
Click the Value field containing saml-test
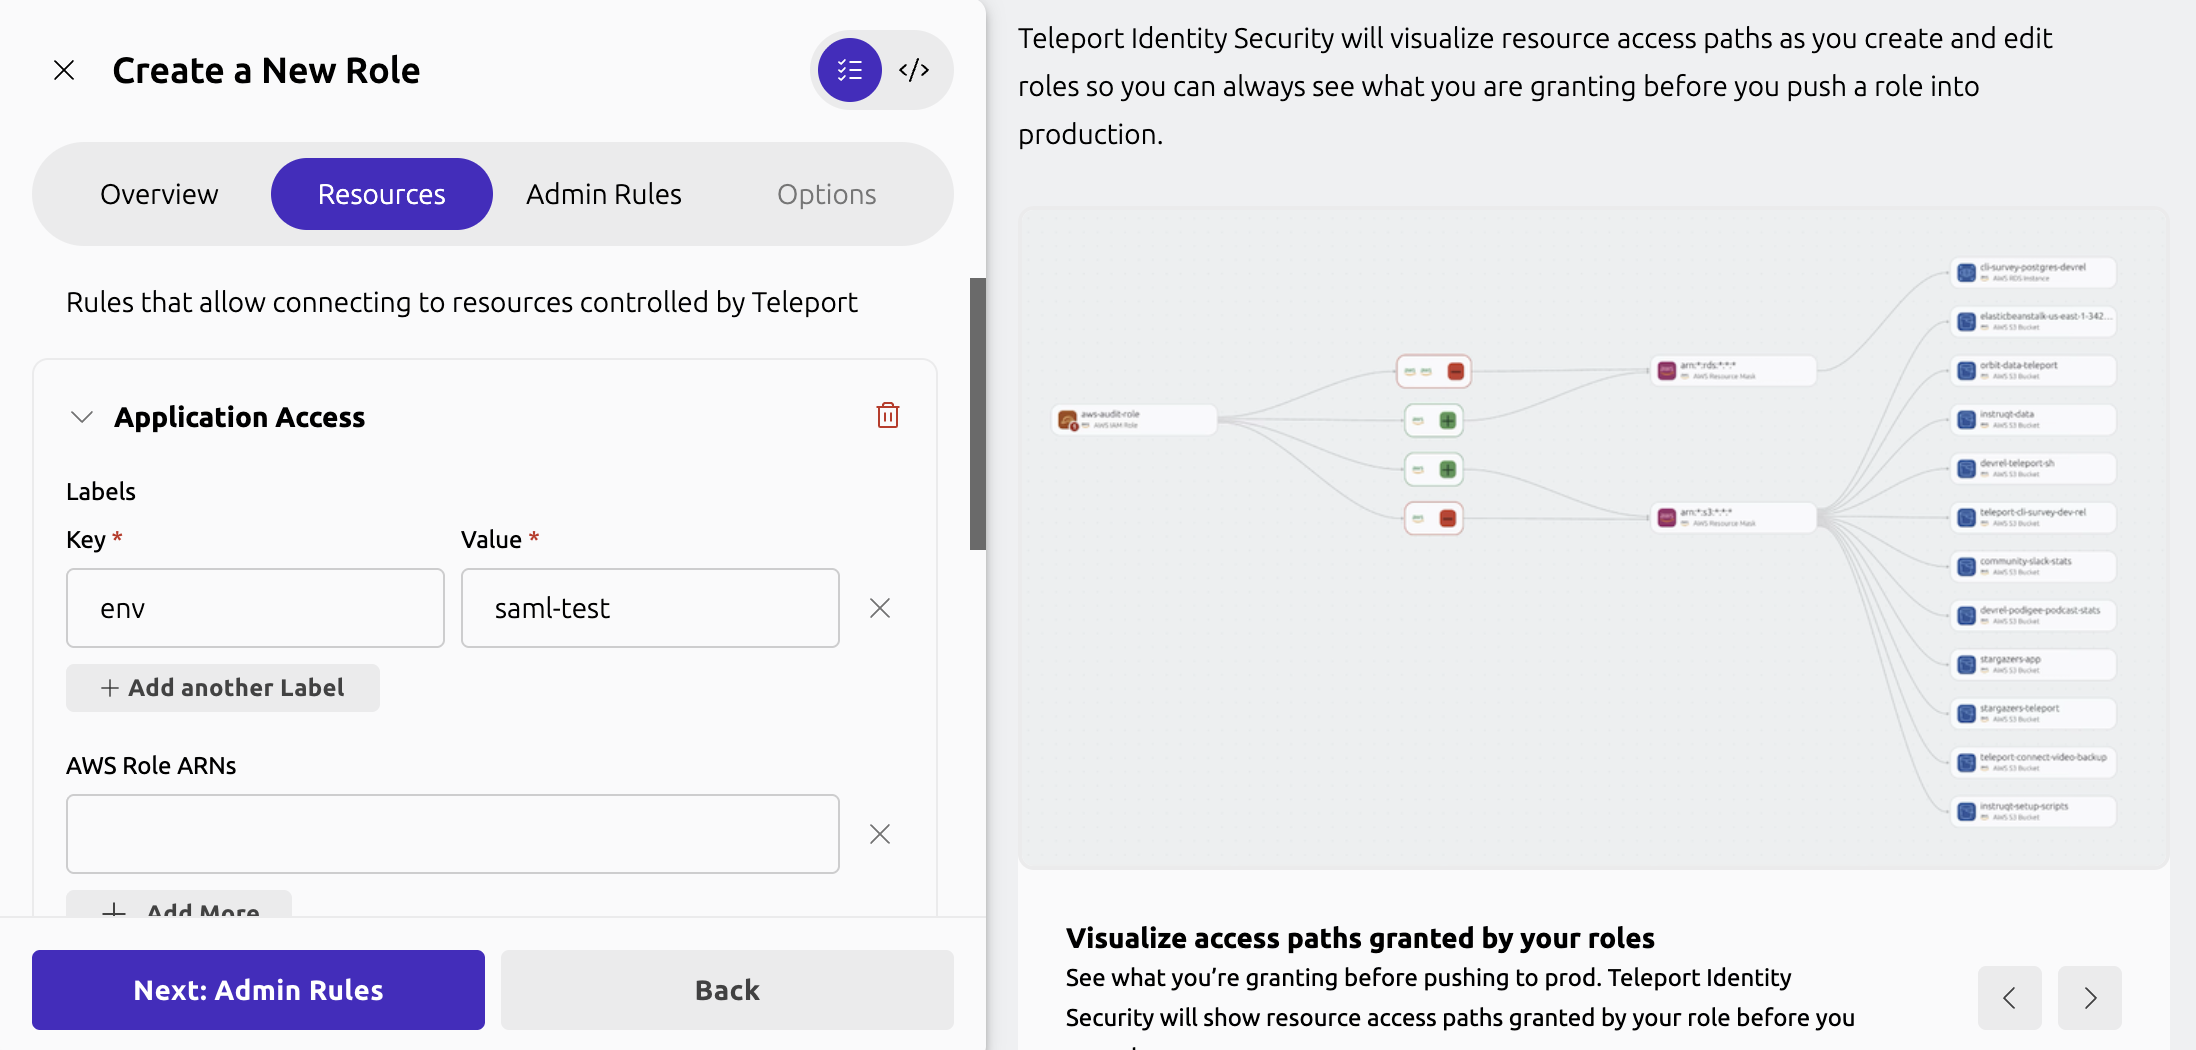pos(650,608)
